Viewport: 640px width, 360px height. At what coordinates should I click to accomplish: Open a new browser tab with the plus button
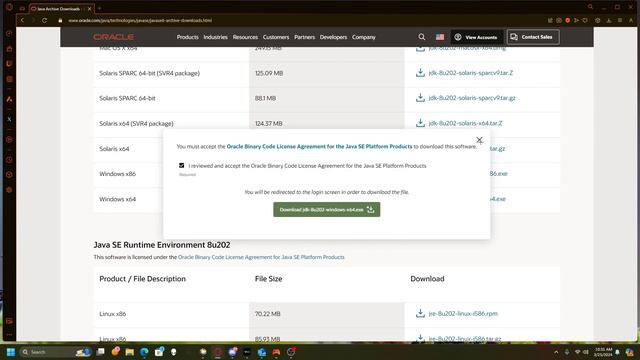(99, 8)
